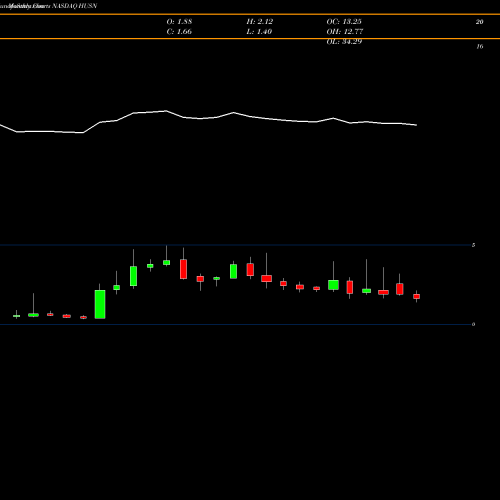The image size is (500, 500).
Task: Click the tallest green candlestick body
Action: pyautogui.click(x=100, y=304)
